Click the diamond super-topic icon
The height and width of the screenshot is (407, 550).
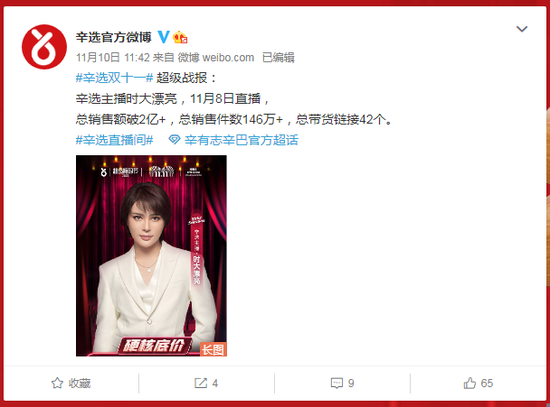click(x=174, y=140)
